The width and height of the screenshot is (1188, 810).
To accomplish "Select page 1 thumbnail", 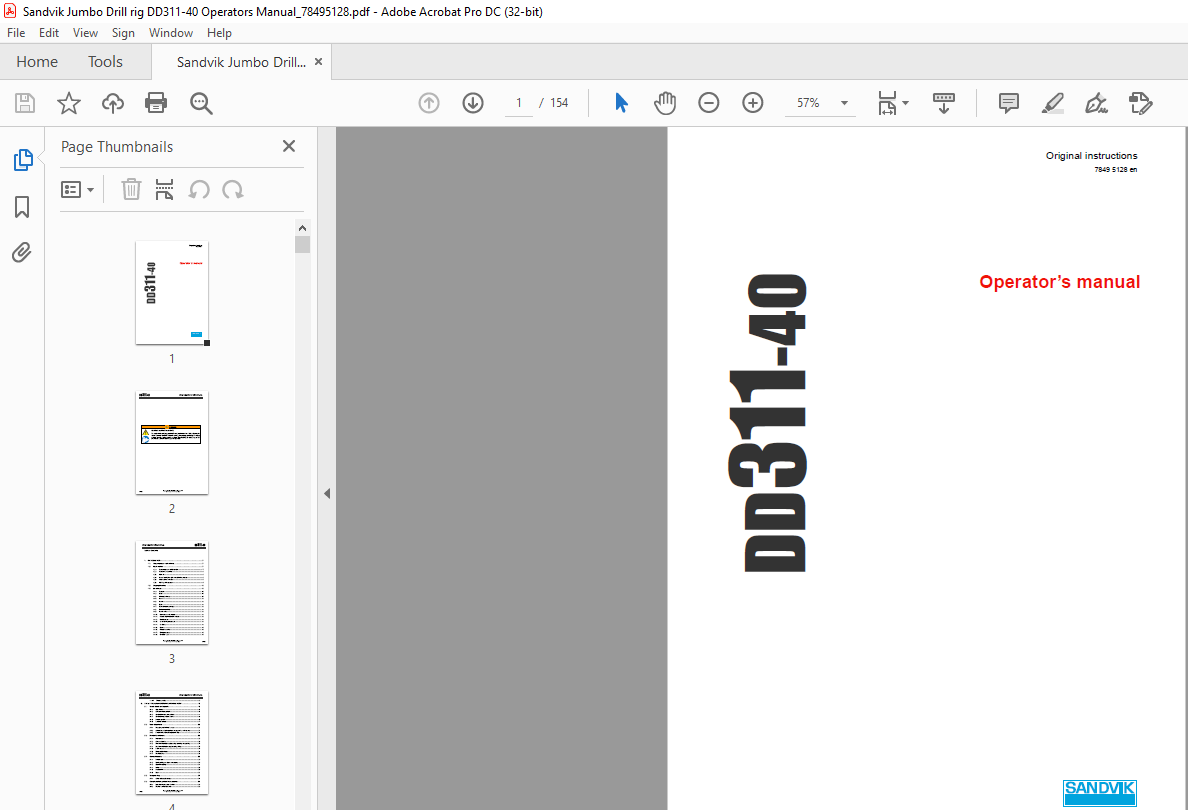I will (172, 292).
